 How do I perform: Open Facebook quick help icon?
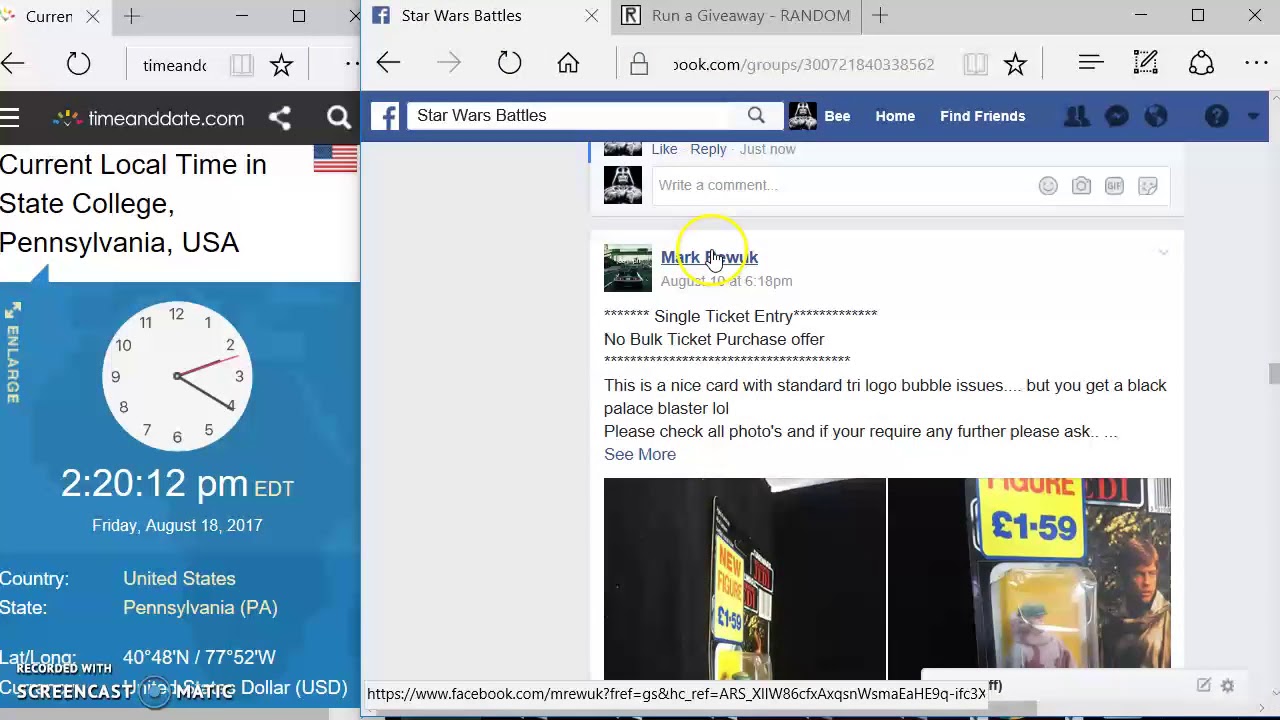click(1216, 116)
